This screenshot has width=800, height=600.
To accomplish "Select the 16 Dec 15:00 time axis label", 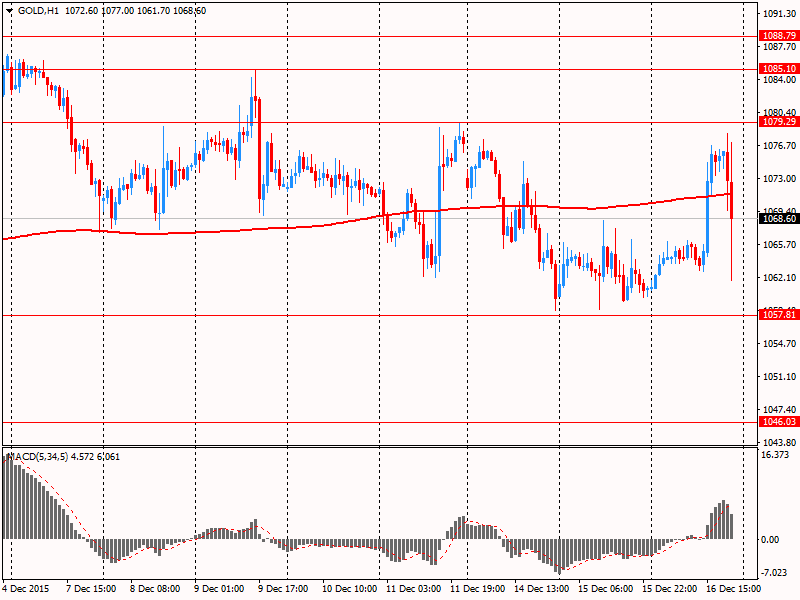I will tap(734, 588).
